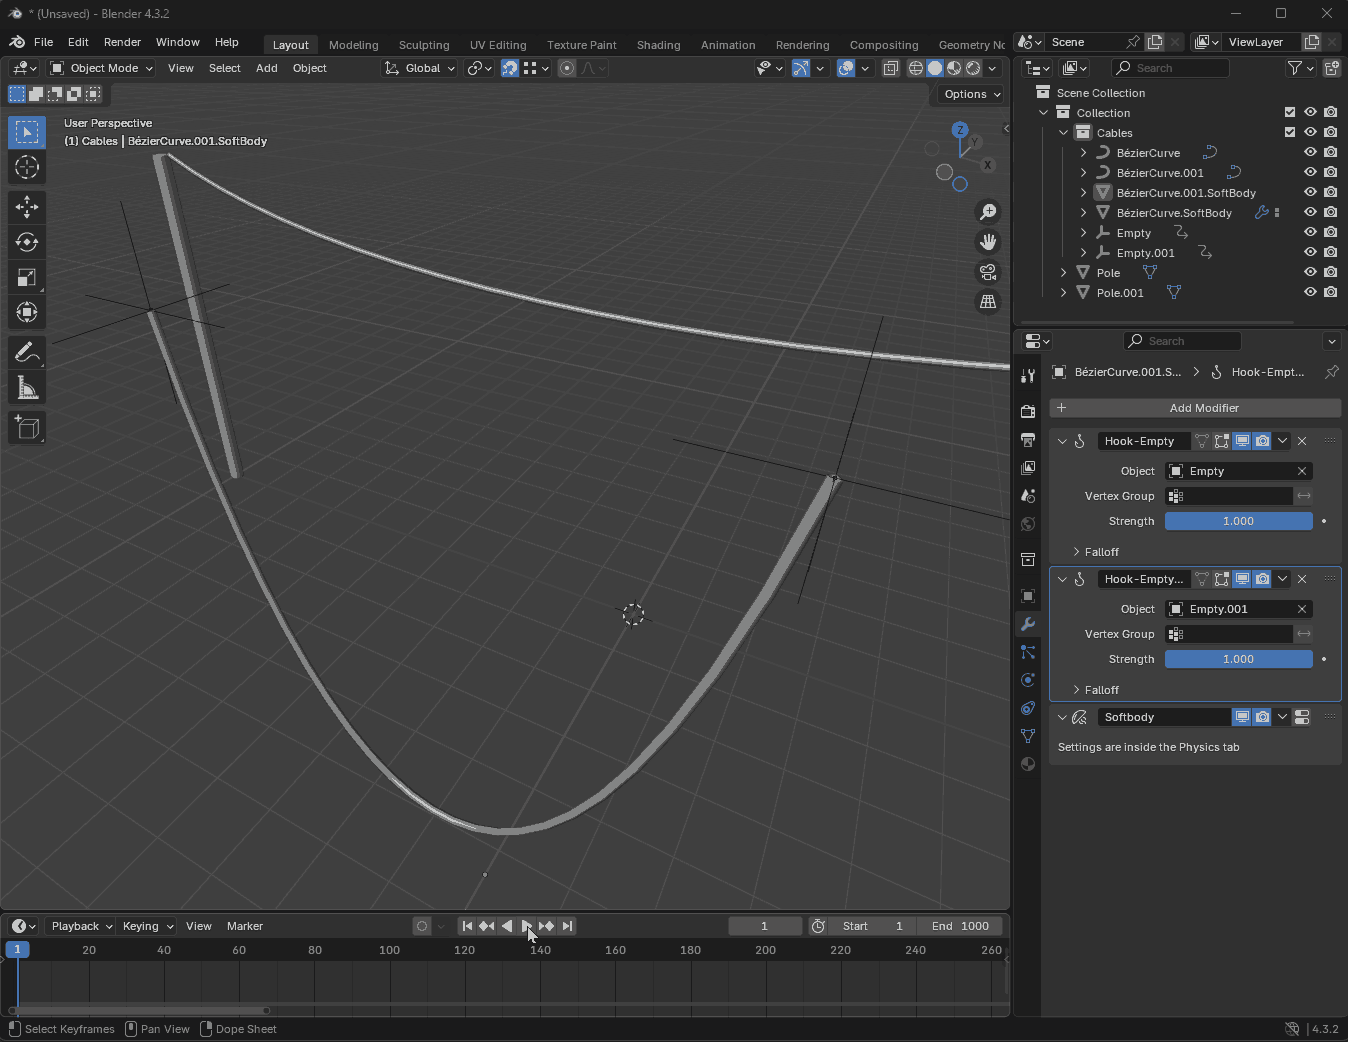Open the viewport Options button
The image size is (1348, 1042).
pyautogui.click(x=972, y=94)
